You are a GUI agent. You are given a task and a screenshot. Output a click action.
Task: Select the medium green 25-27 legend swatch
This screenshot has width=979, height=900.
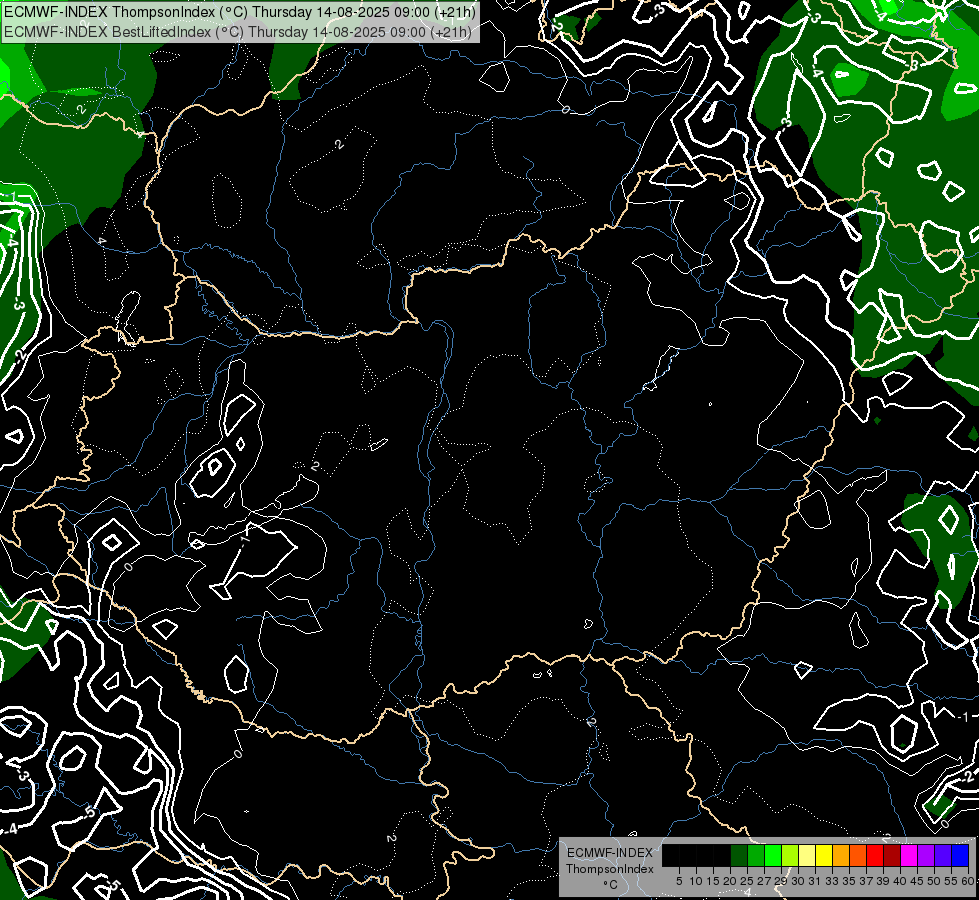pos(756,855)
